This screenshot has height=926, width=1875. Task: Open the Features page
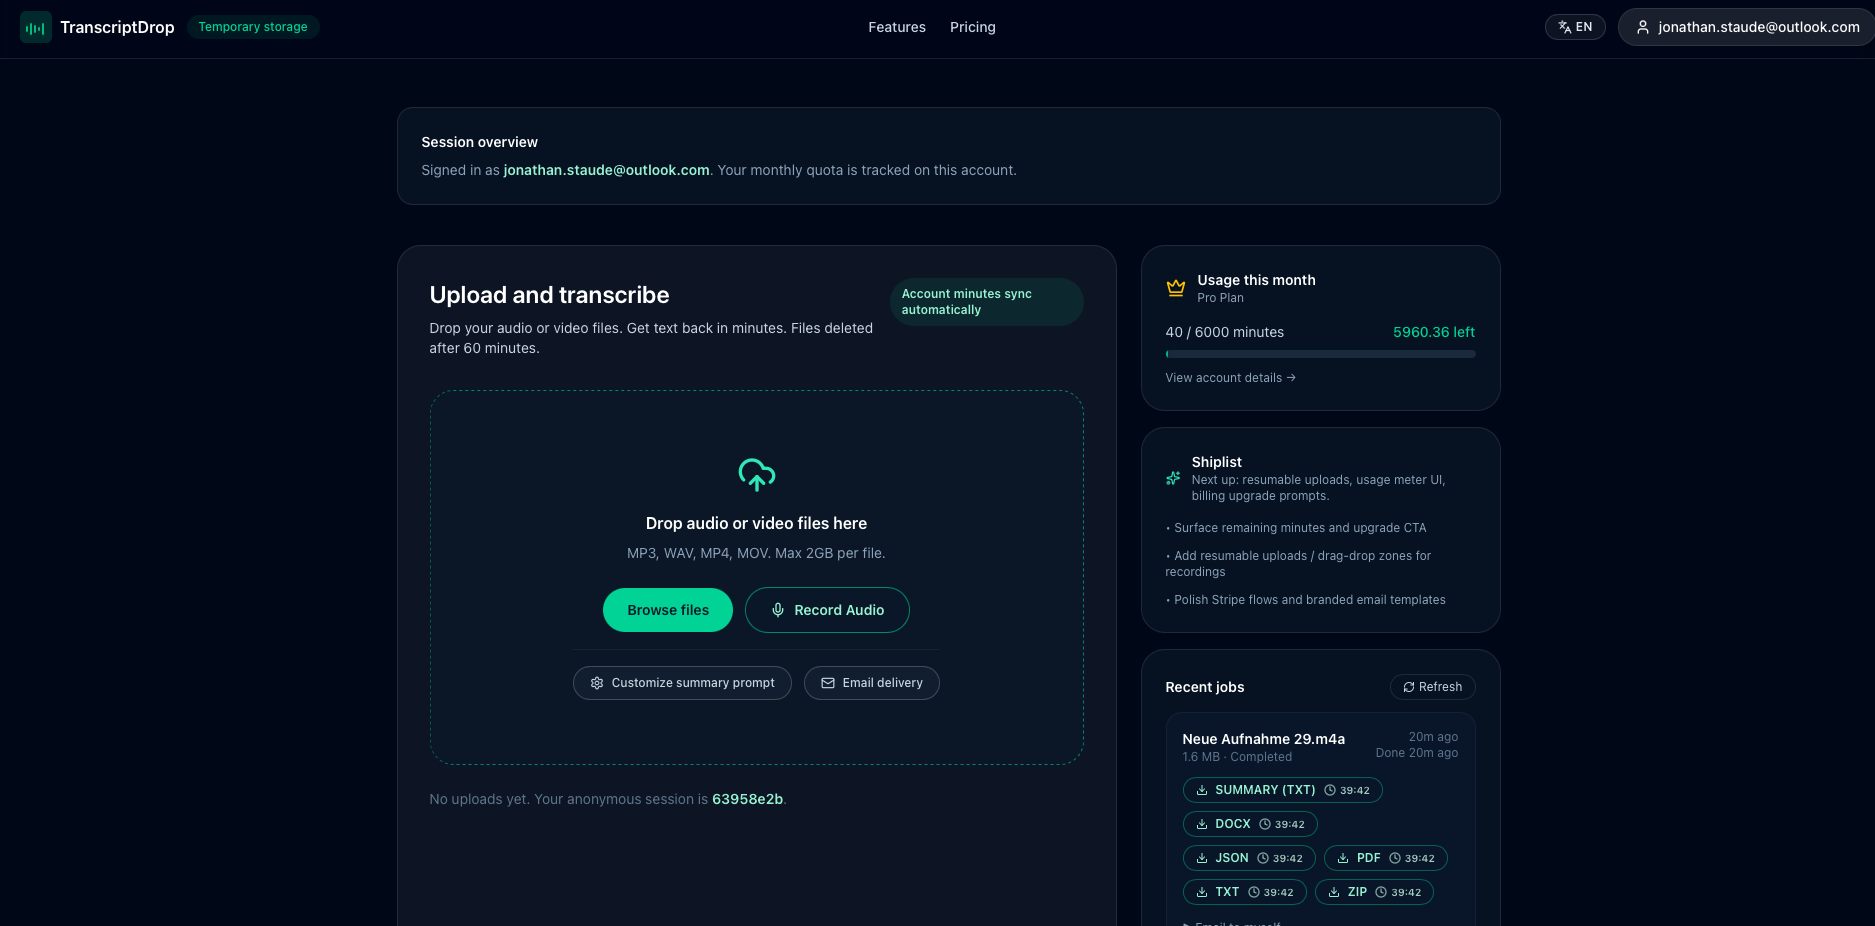coord(897,27)
